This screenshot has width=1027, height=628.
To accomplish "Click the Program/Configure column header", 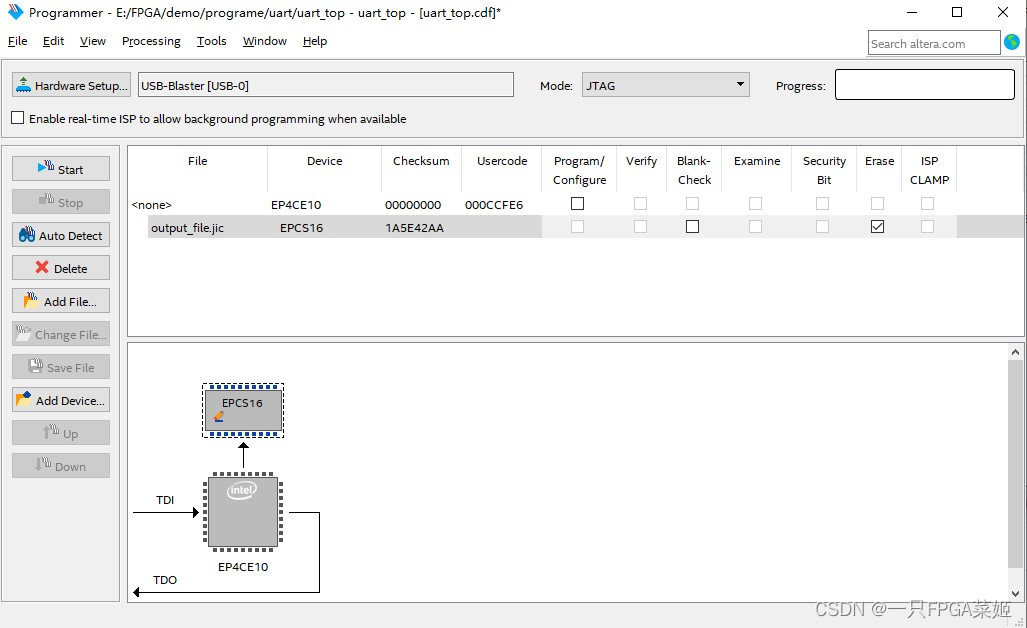I will pyautogui.click(x=579, y=169).
